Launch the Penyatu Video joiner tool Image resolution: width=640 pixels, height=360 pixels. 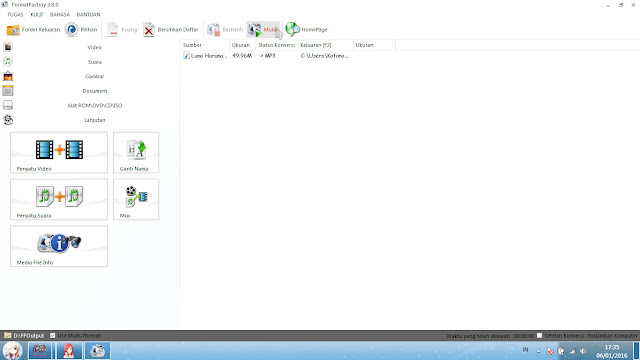[59, 153]
